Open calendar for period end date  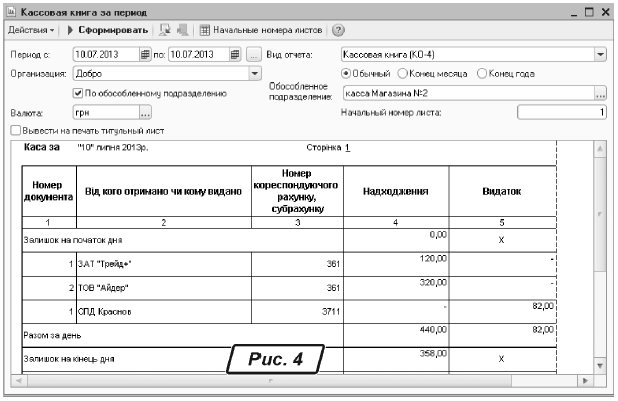point(235,54)
